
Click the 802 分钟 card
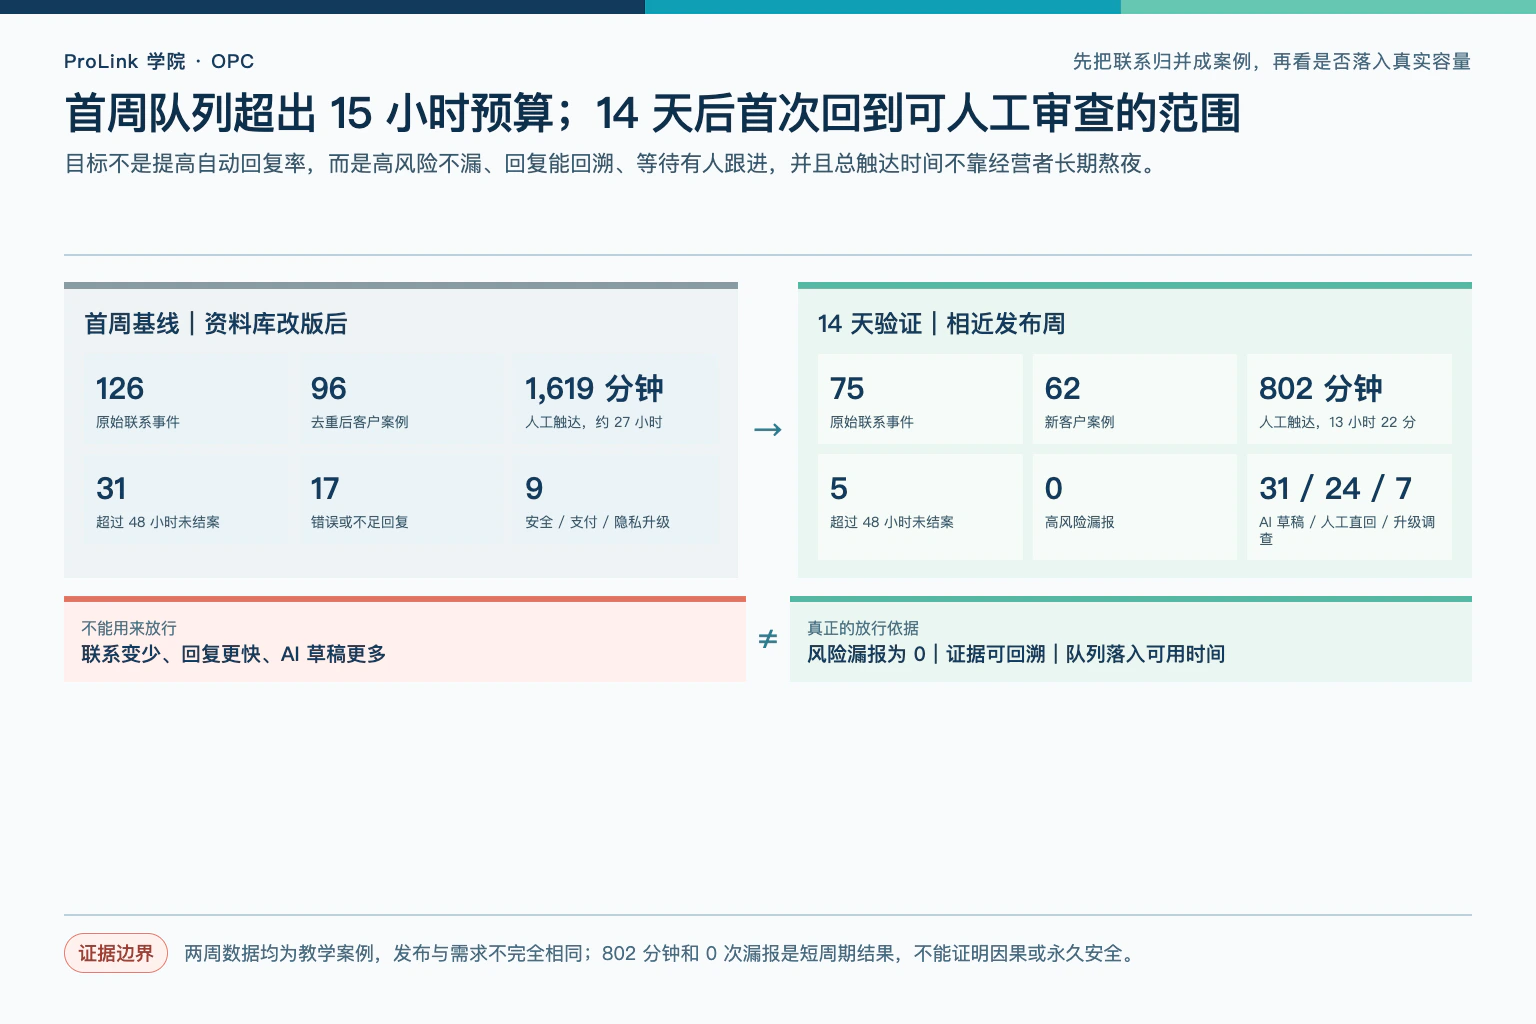click(1350, 399)
